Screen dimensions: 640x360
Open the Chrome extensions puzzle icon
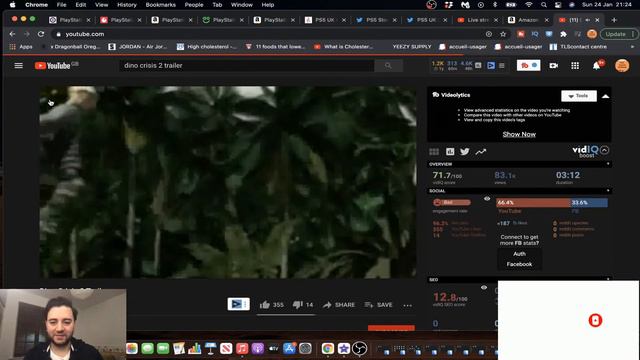[563, 34]
